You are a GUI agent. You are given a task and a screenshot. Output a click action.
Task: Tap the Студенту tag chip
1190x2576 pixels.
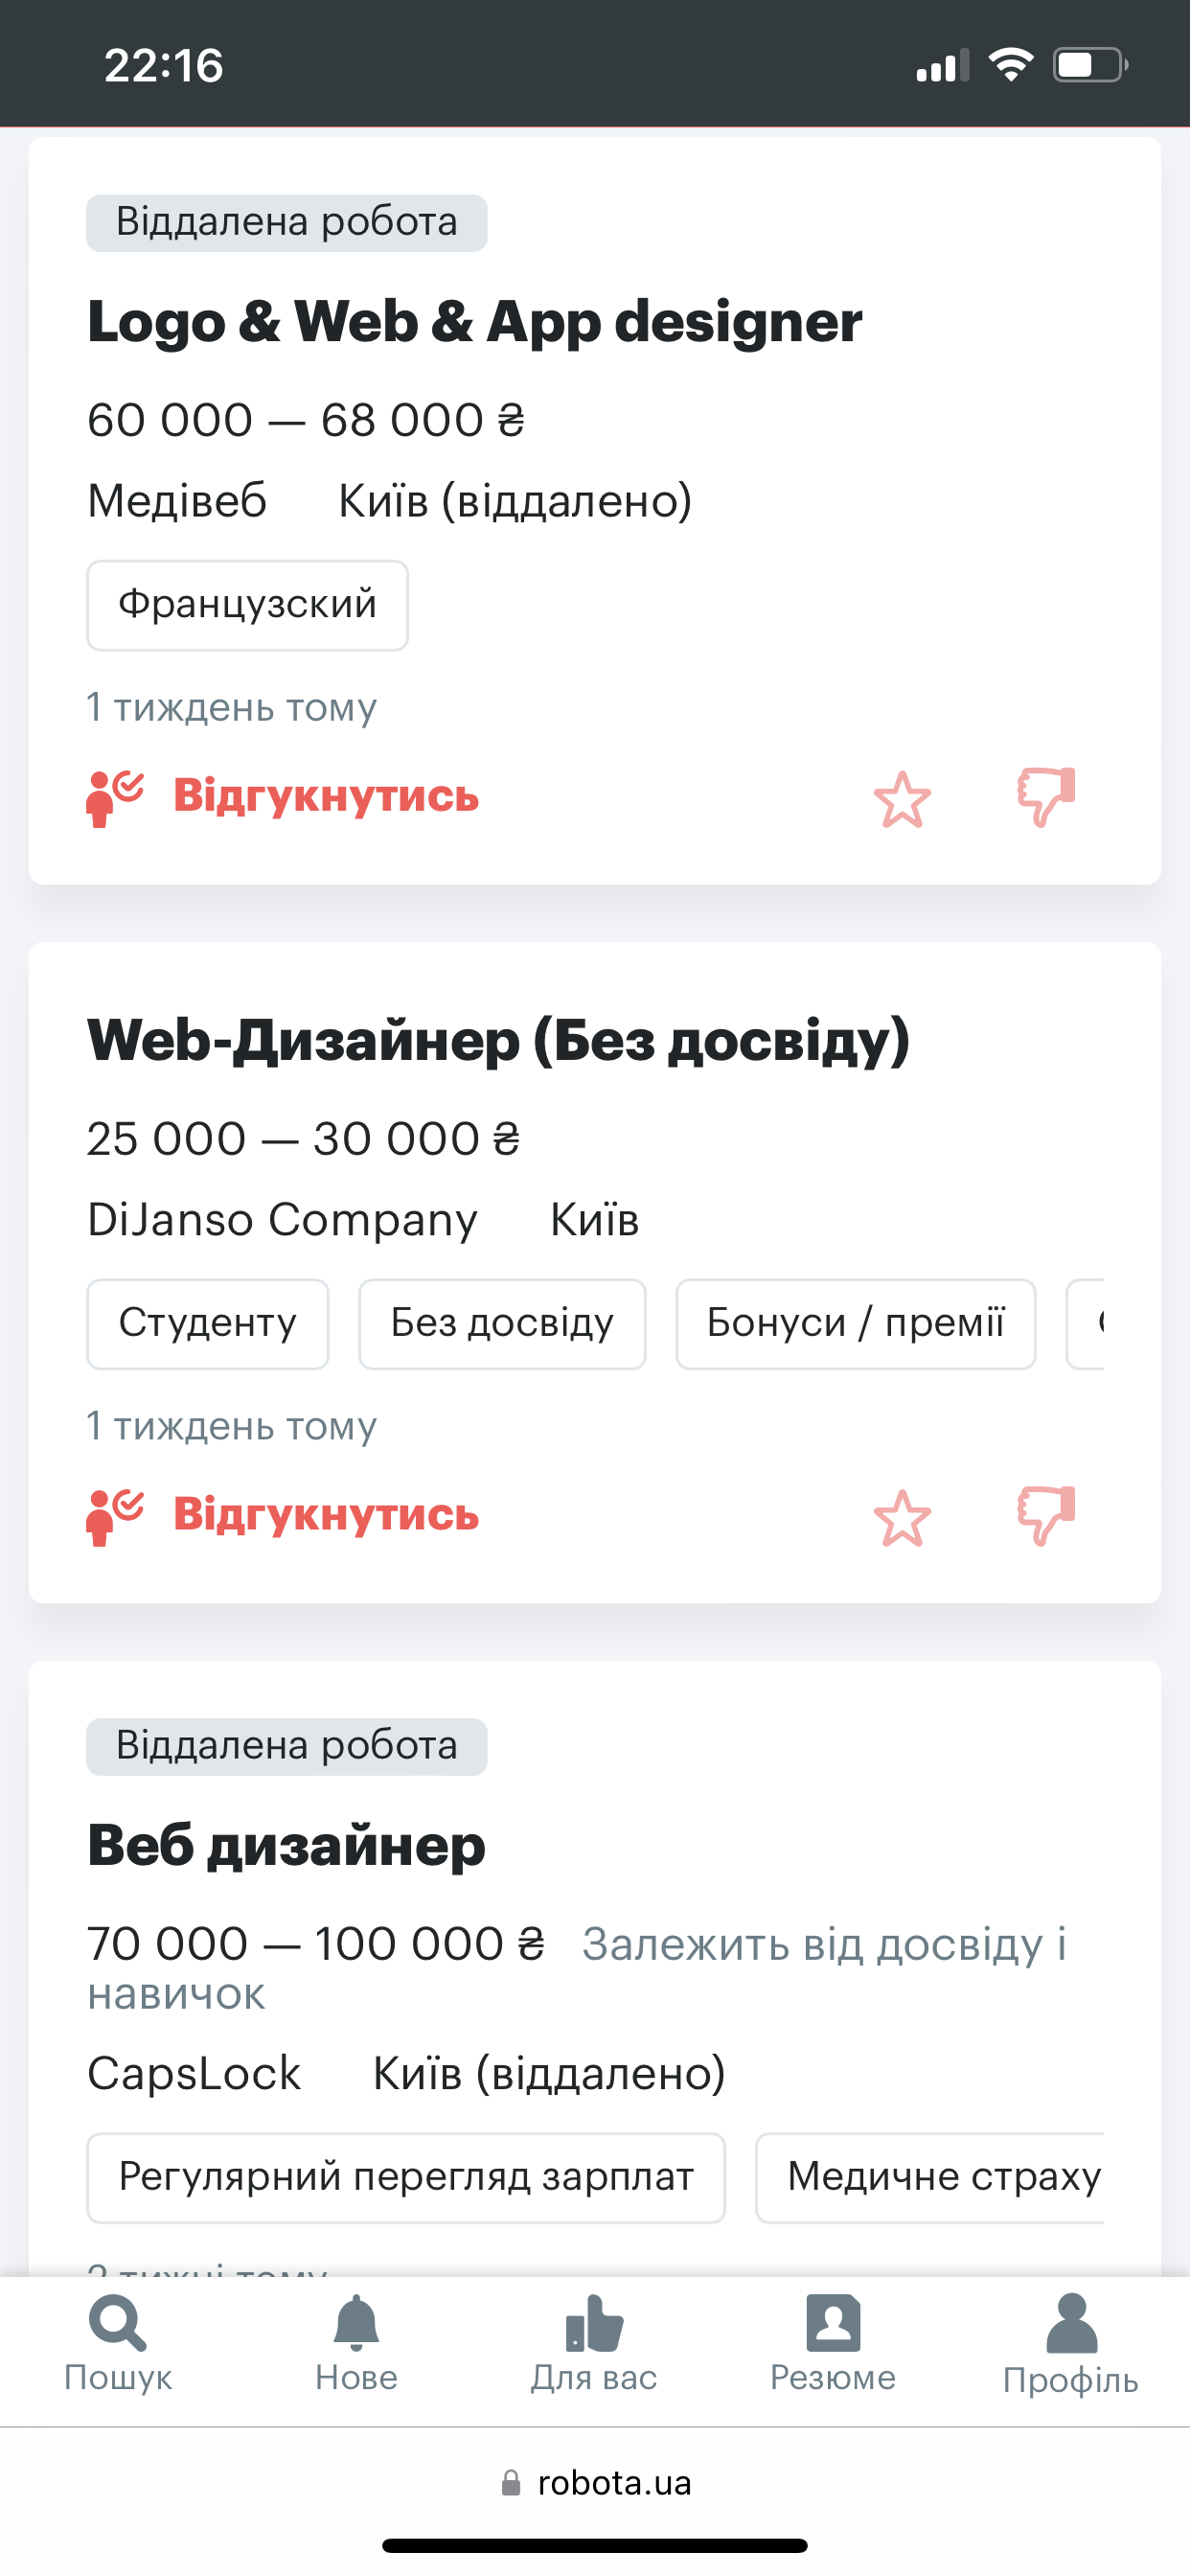[207, 1323]
